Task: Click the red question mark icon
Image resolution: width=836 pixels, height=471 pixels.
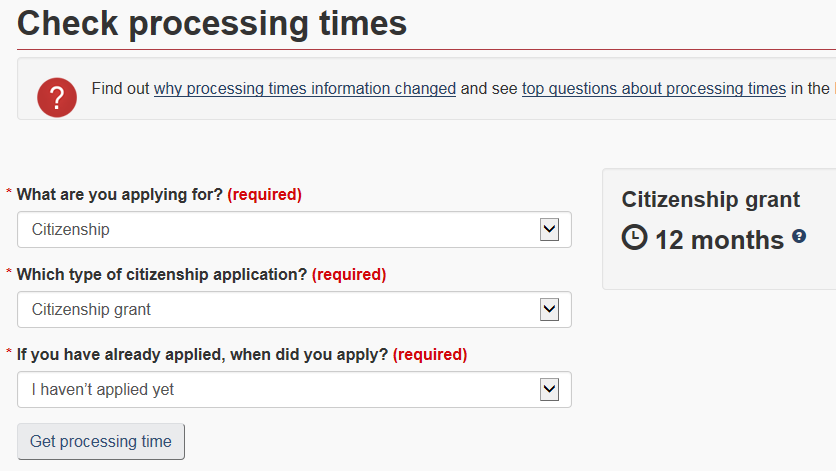Action: coord(56,98)
